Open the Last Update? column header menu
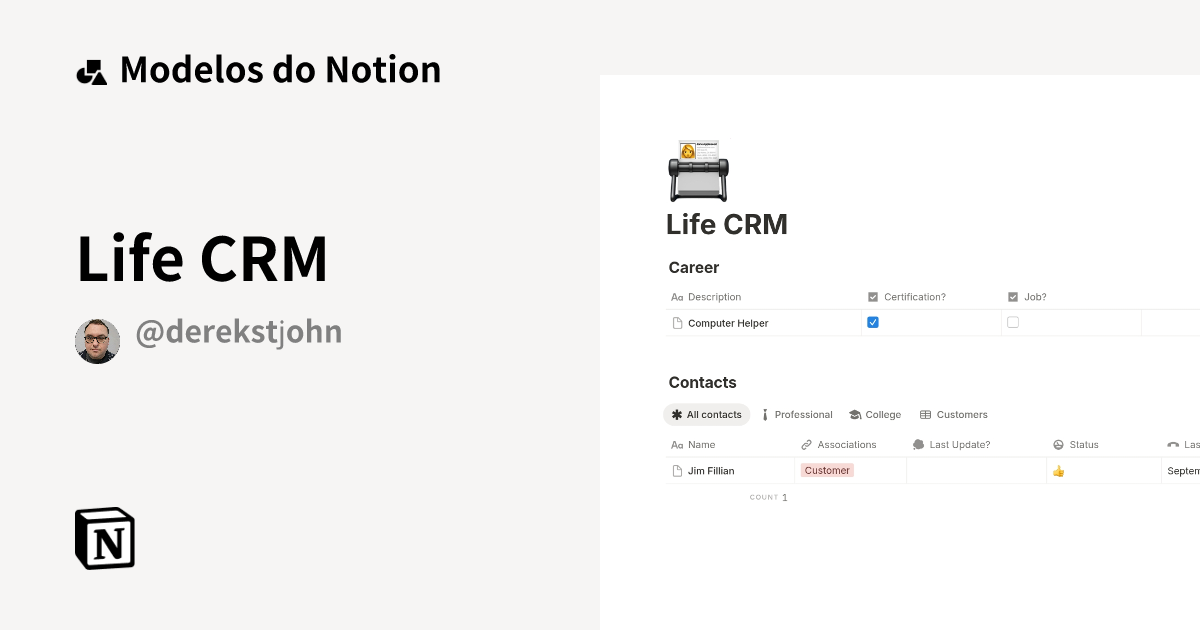 tap(951, 444)
